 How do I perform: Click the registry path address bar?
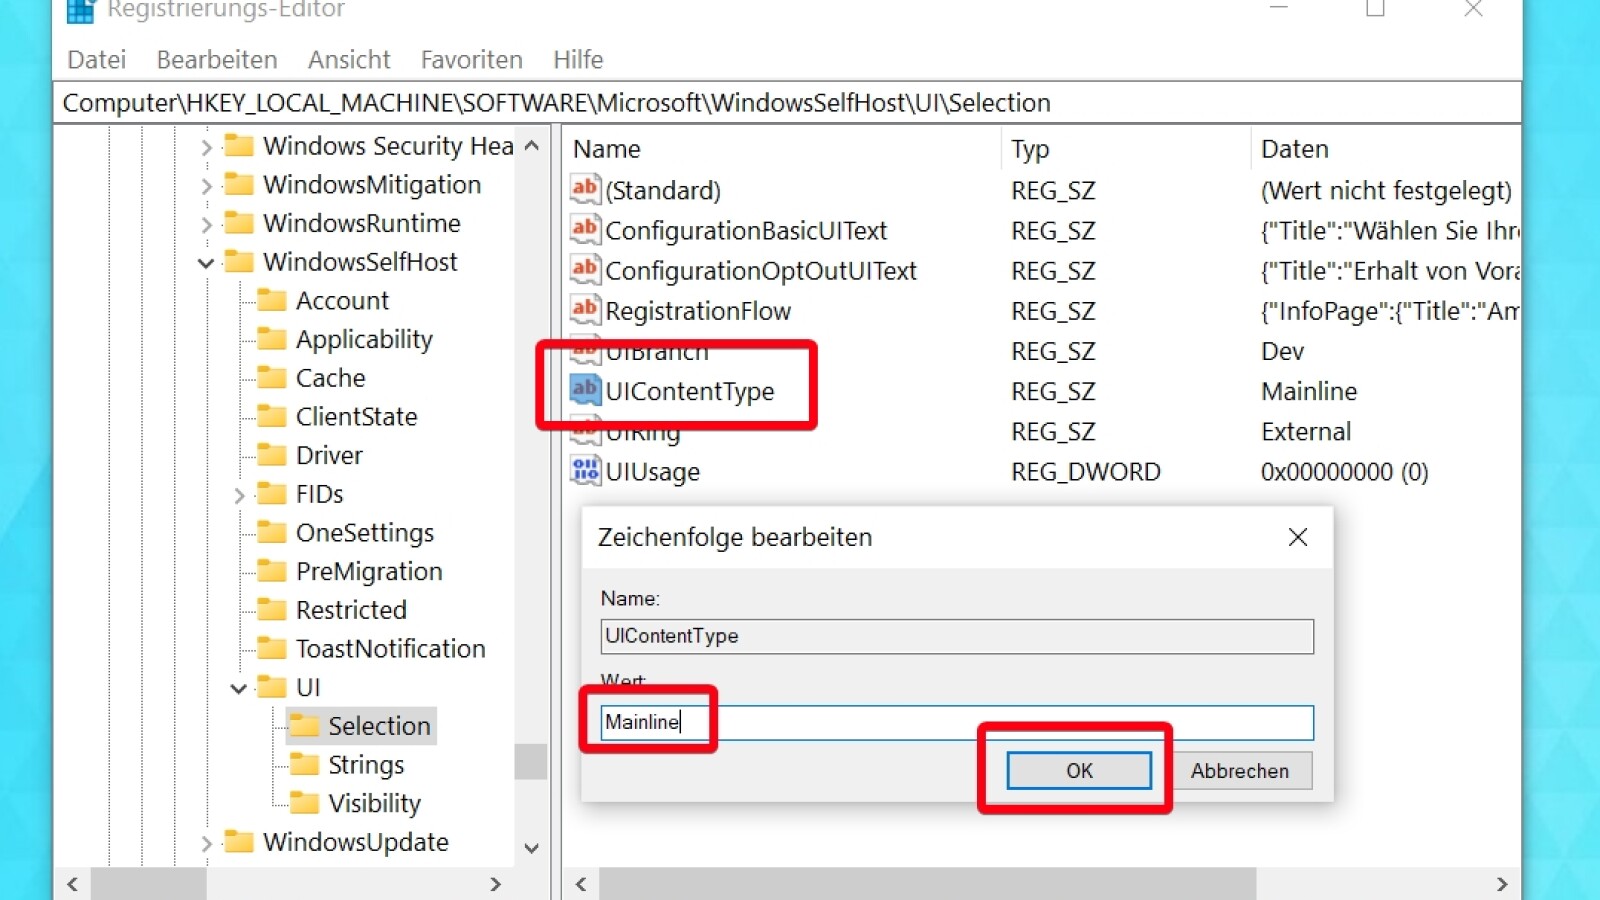point(787,103)
